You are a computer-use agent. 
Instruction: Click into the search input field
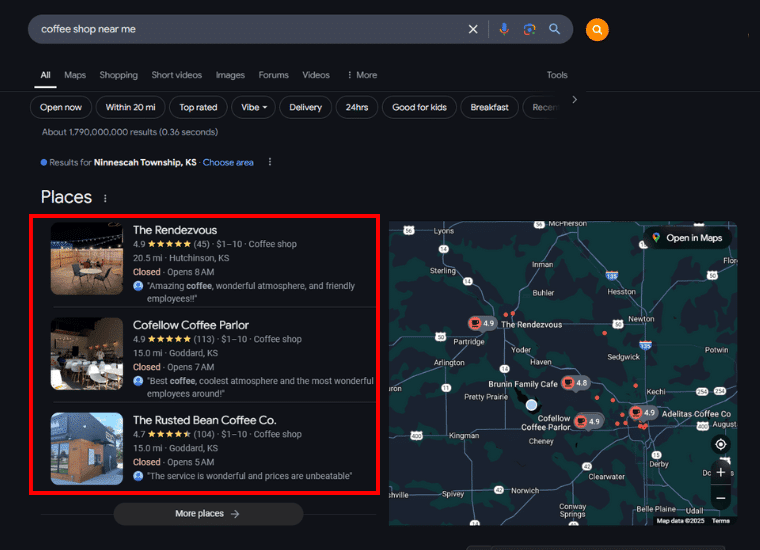pyautogui.click(x=247, y=29)
